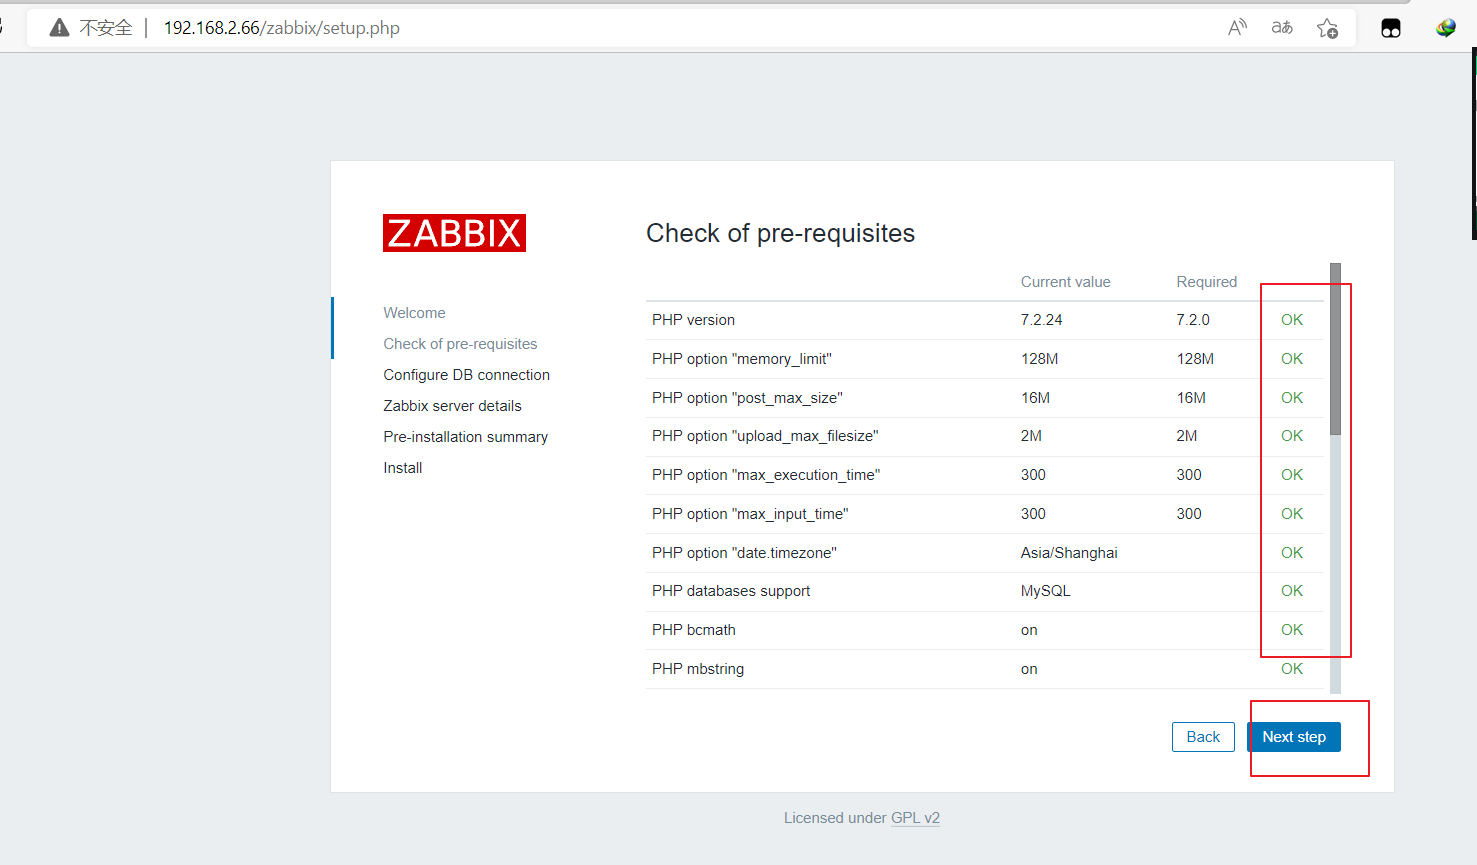The image size is (1477, 865).
Task: Click "on" value in PHP bcmath row
Action: tap(1029, 630)
